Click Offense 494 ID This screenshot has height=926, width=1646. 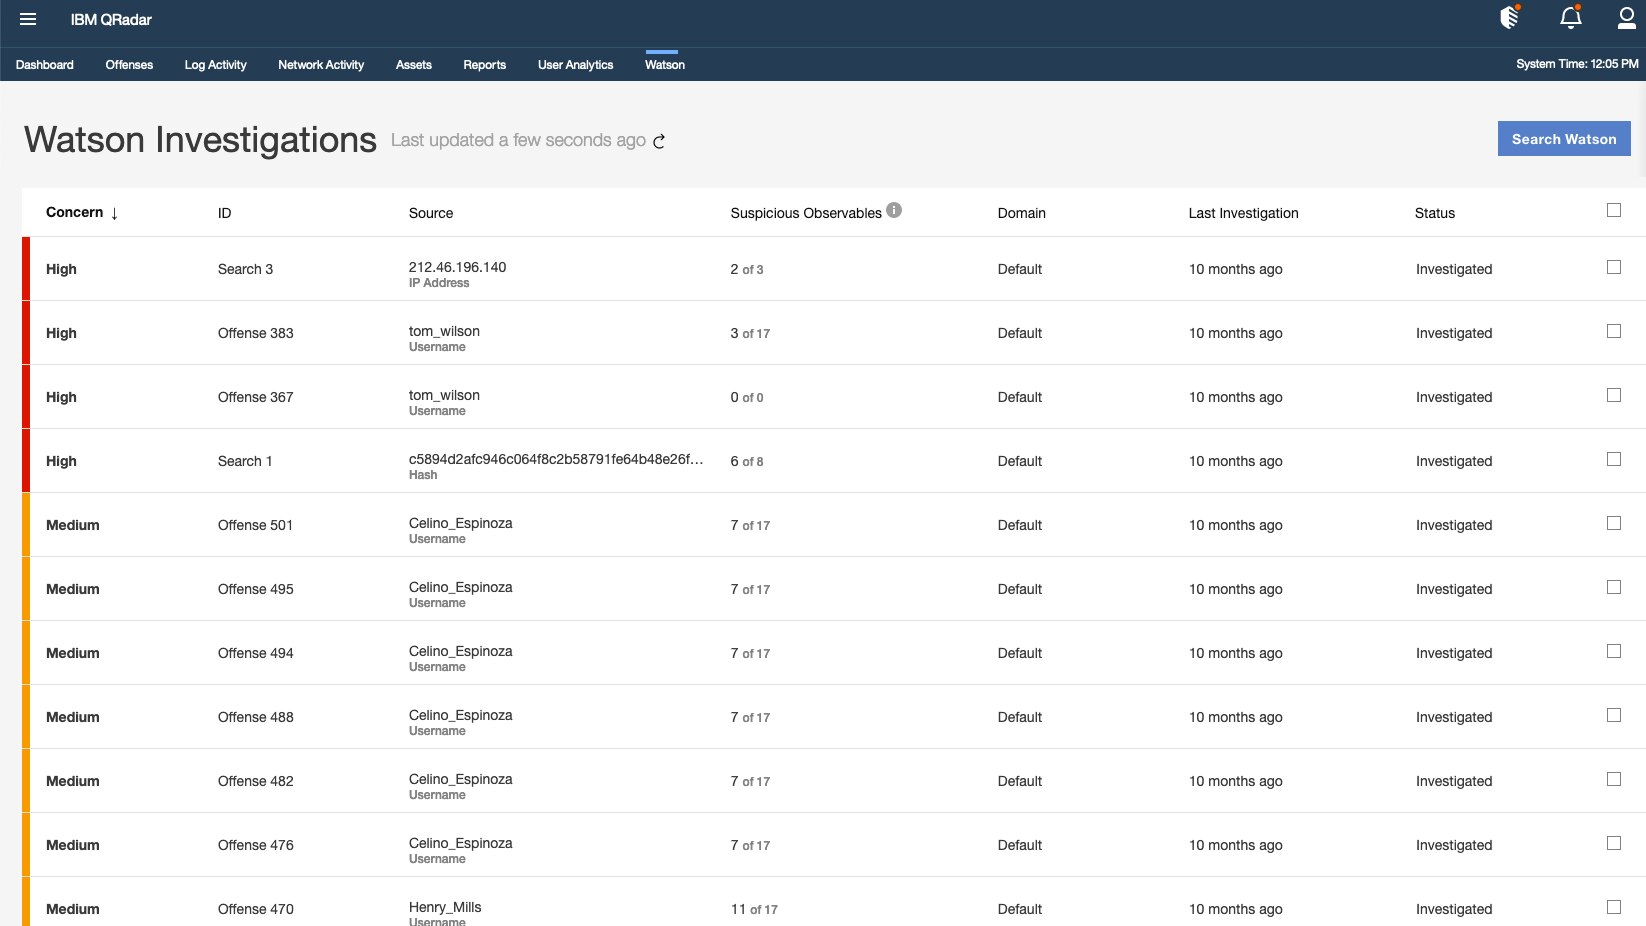[x=255, y=653]
